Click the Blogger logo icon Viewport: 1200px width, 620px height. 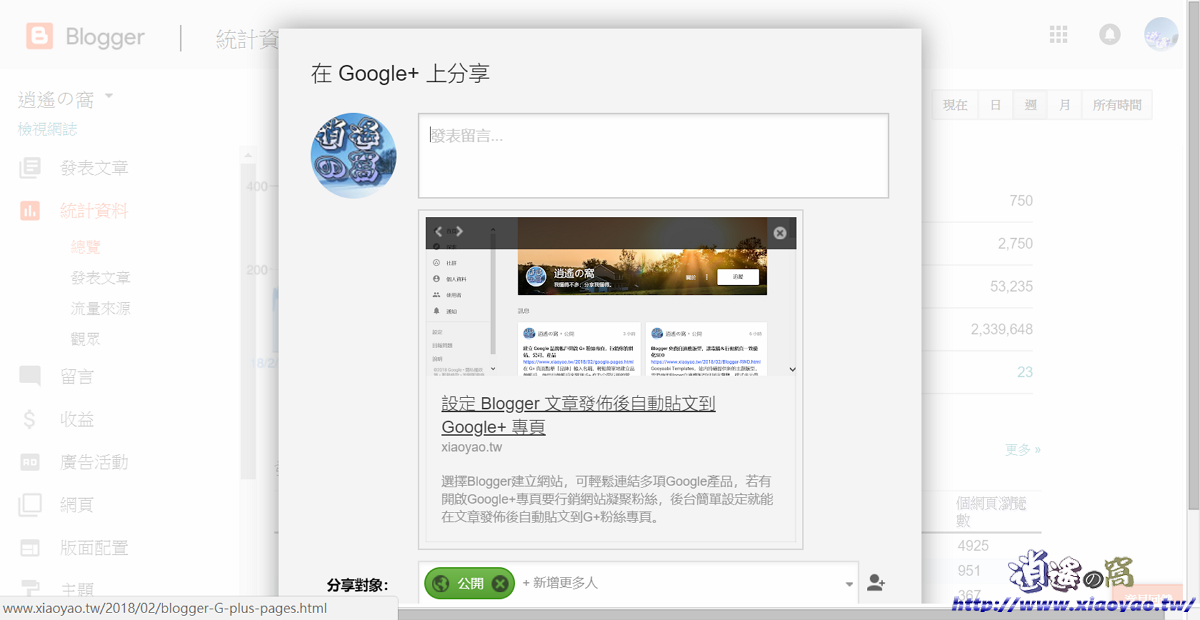pos(39,37)
